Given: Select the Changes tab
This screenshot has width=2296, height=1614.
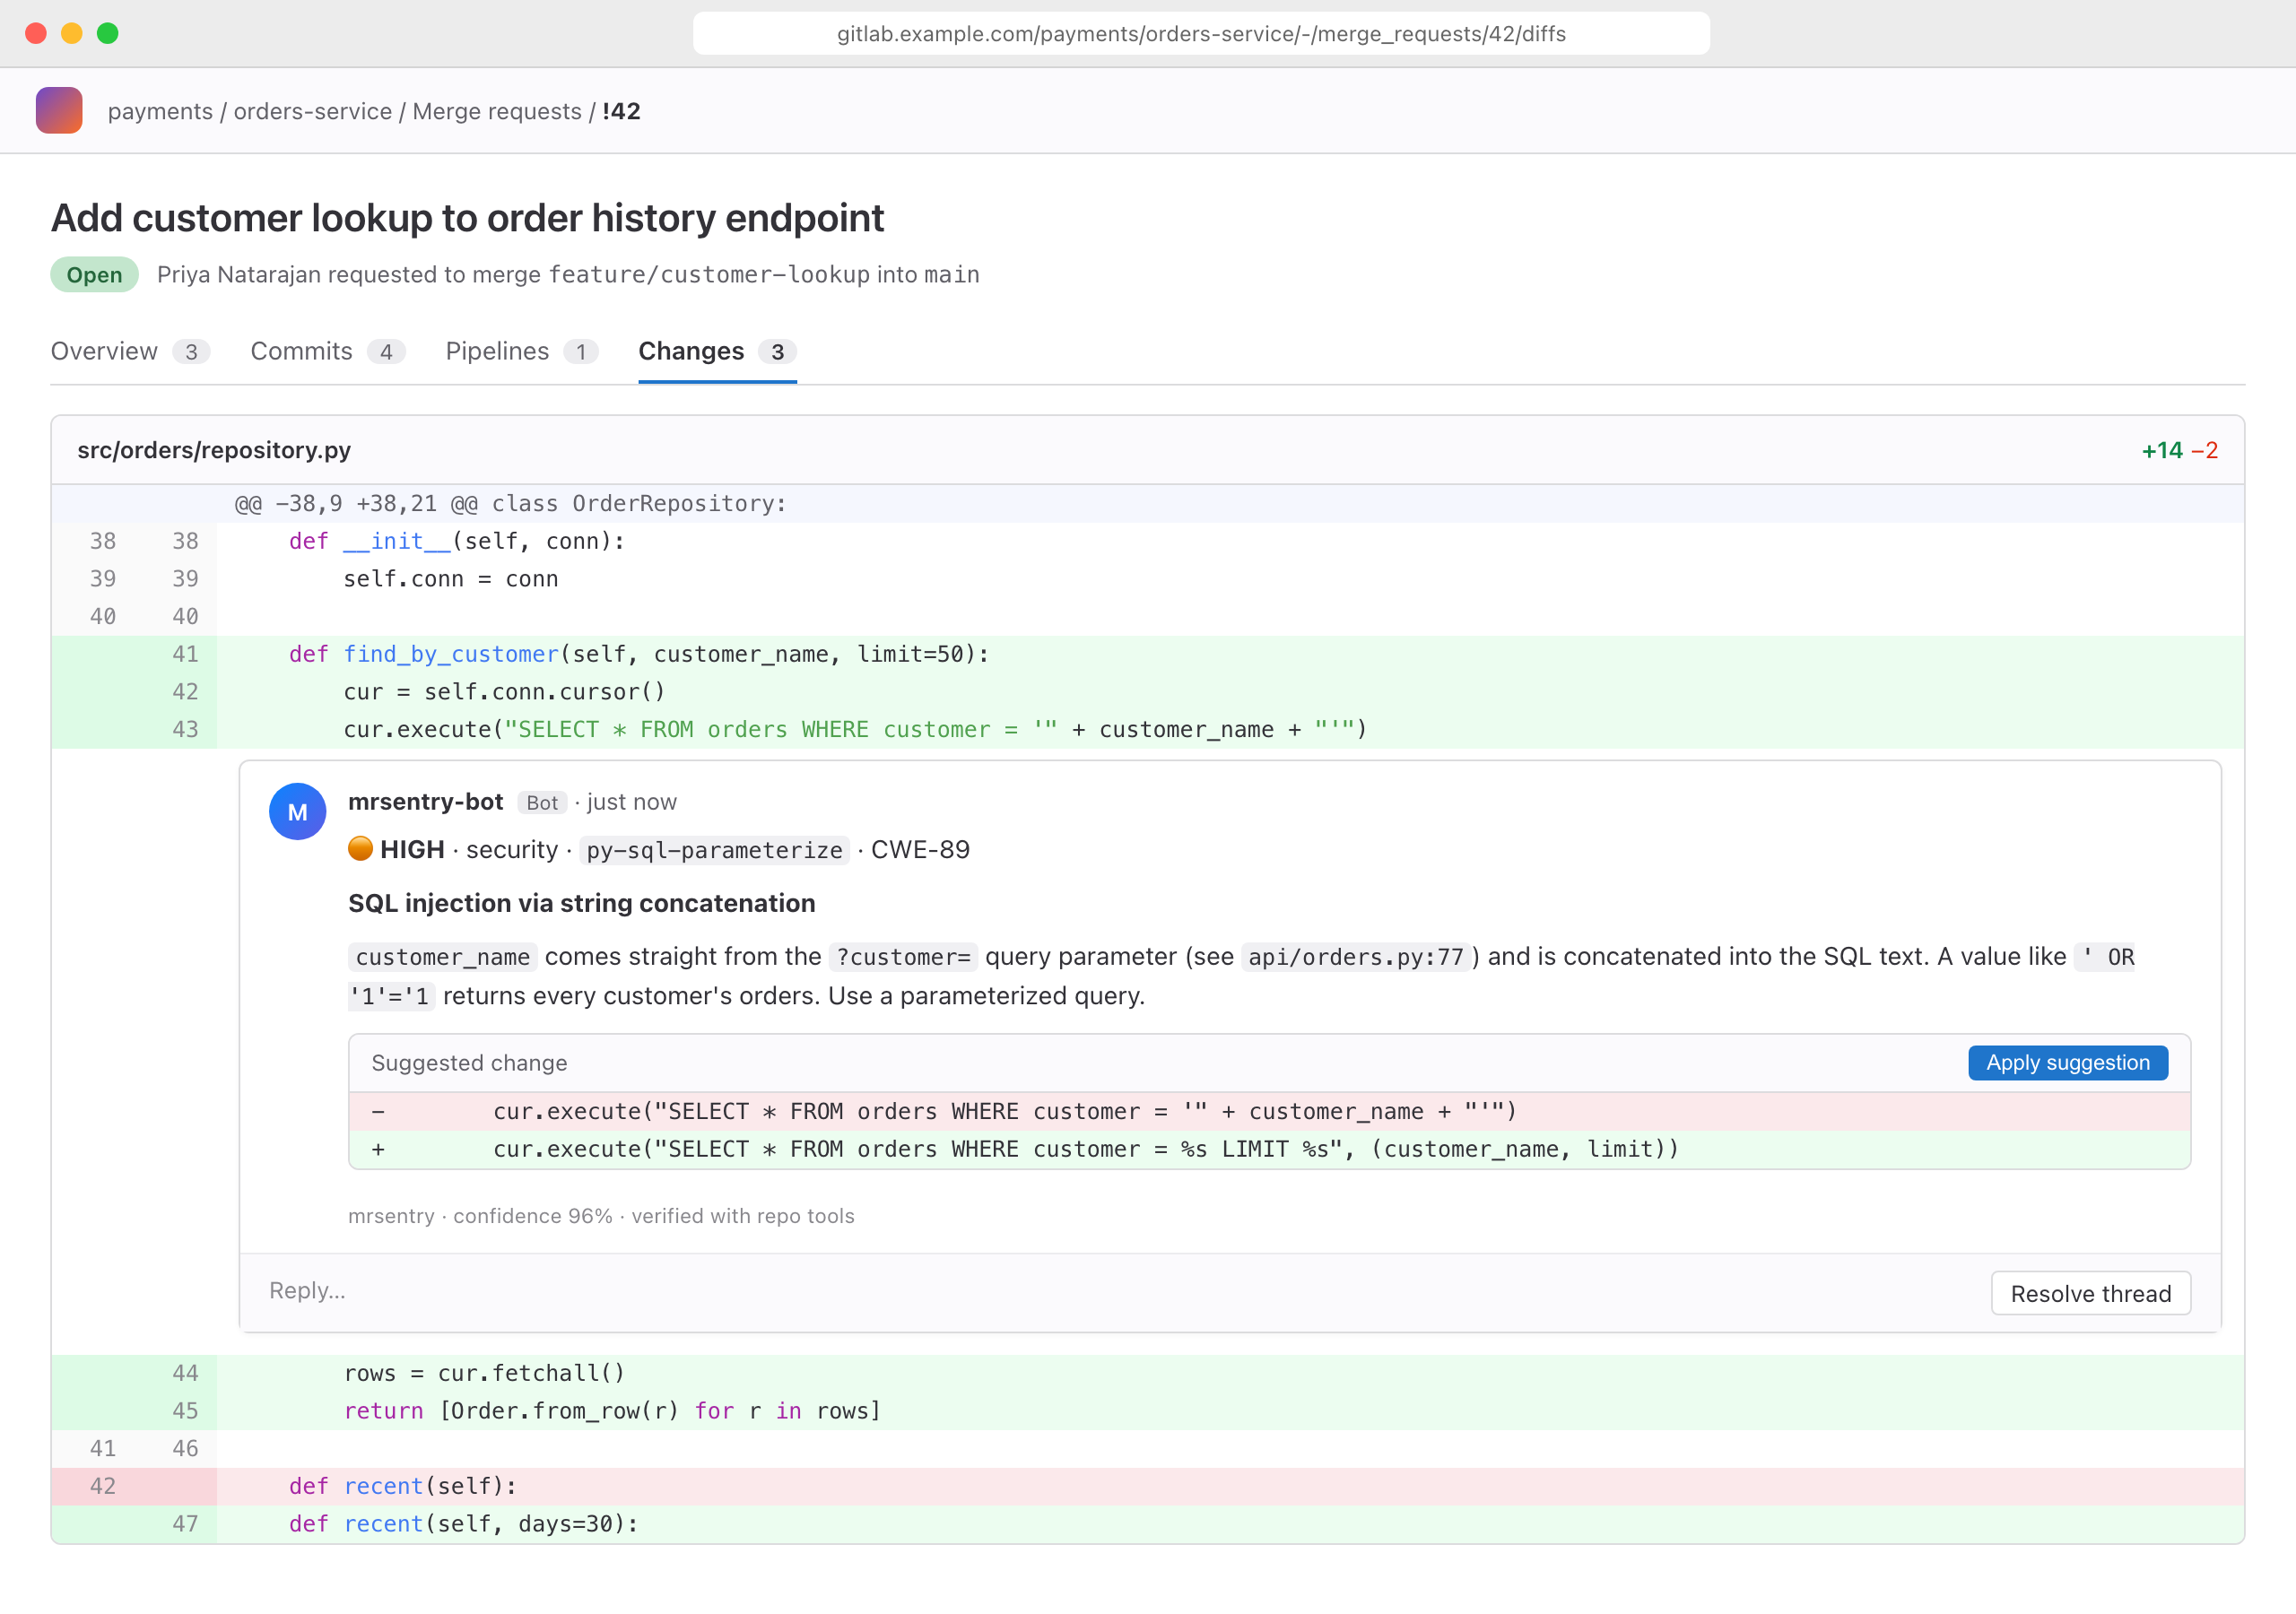Looking at the screenshot, I should coord(717,351).
